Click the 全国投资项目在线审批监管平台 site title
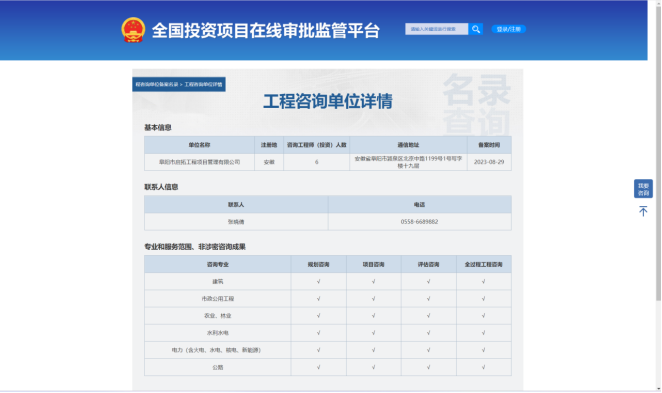662x393 pixels. click(x=266, y=31)
